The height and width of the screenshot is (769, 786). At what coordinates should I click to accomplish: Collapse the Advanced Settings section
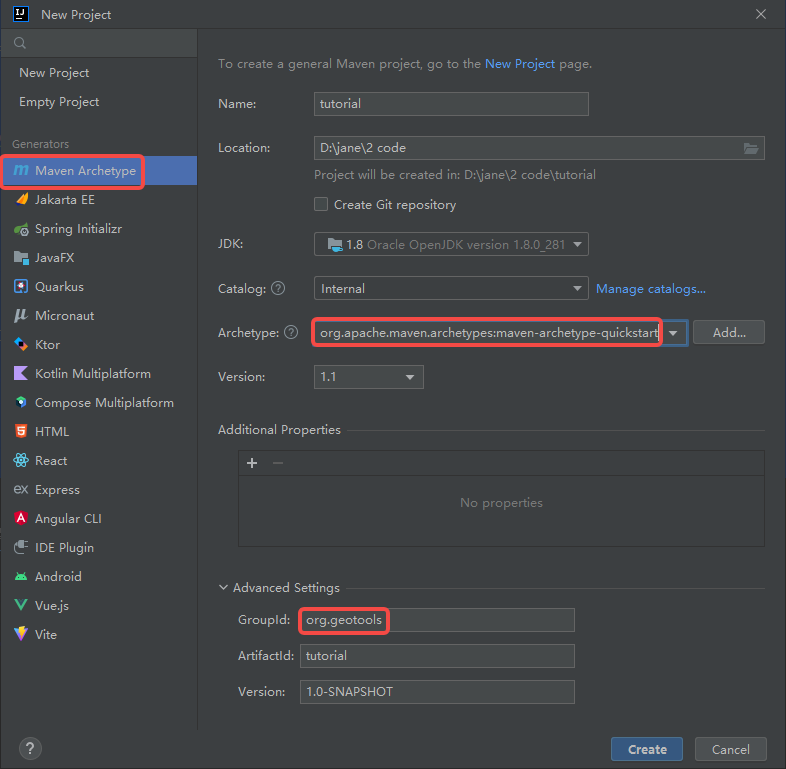224,588
